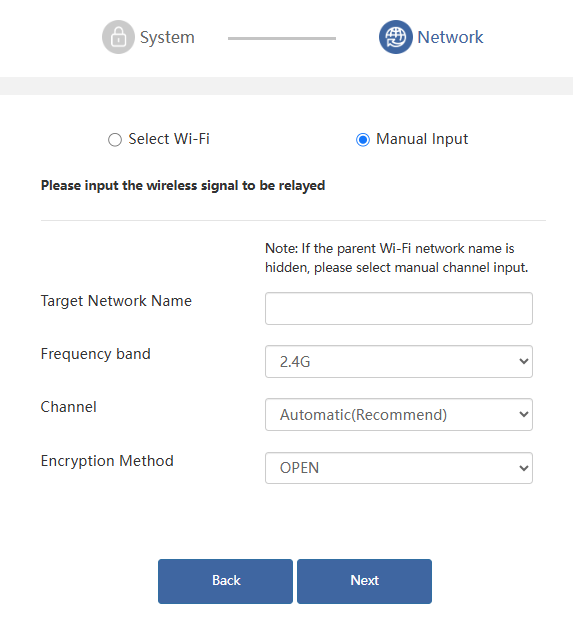This screenshot has width=573, height=626.
Task: Focus the Target Network Name field
Action: (399, 308)
